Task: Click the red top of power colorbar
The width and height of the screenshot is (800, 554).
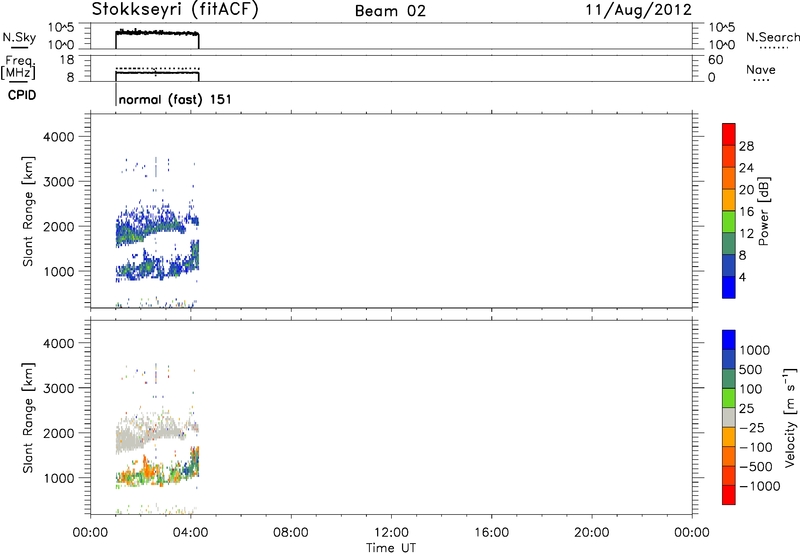Action: click(729, 134)
